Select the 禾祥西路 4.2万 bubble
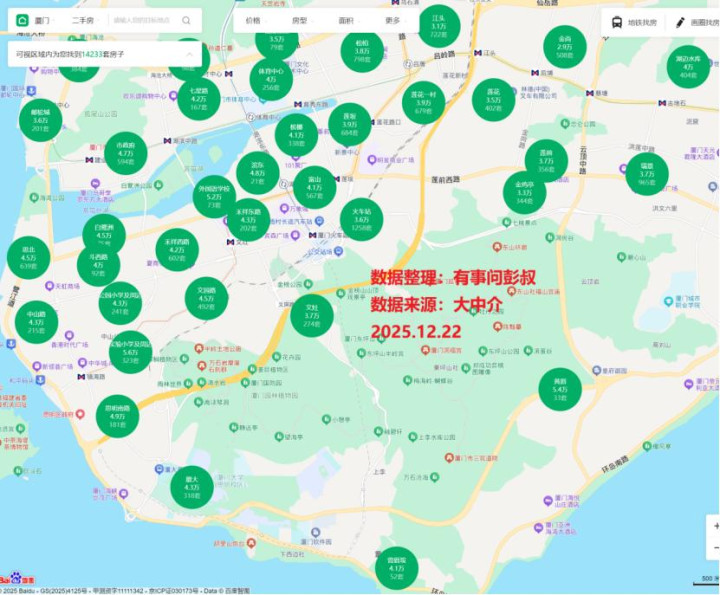720x595 pixels. coord(177,250)
